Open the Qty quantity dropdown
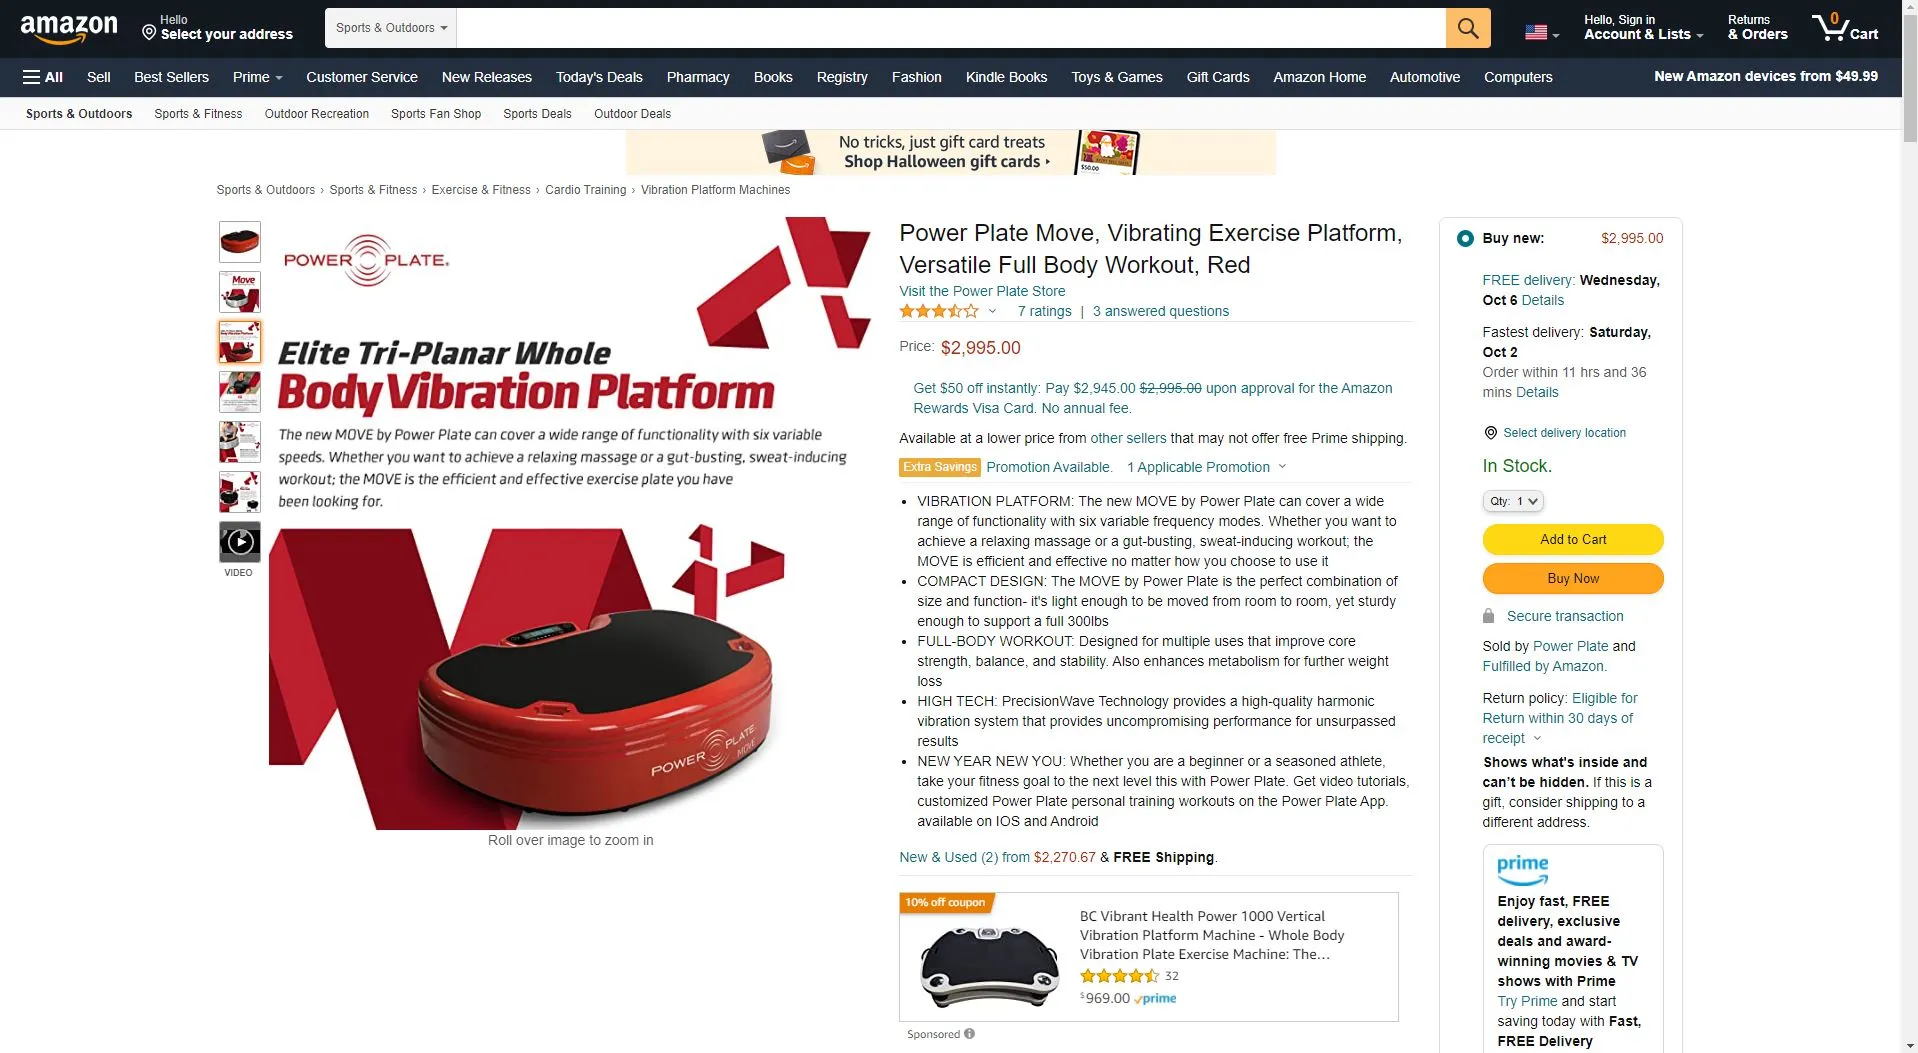 [1513, 501]
